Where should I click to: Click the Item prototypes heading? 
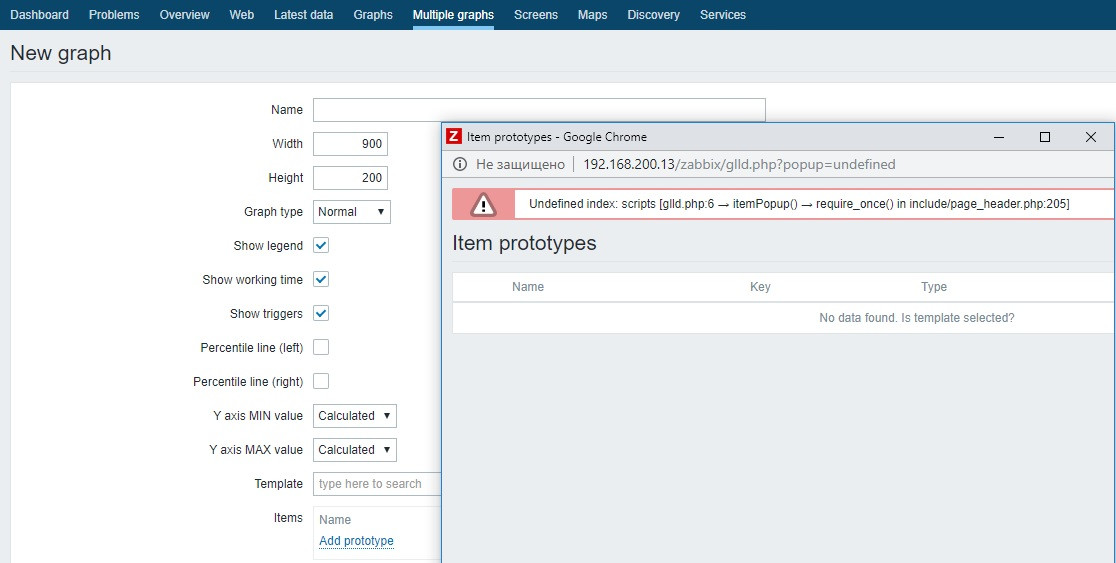pos(525,243)
